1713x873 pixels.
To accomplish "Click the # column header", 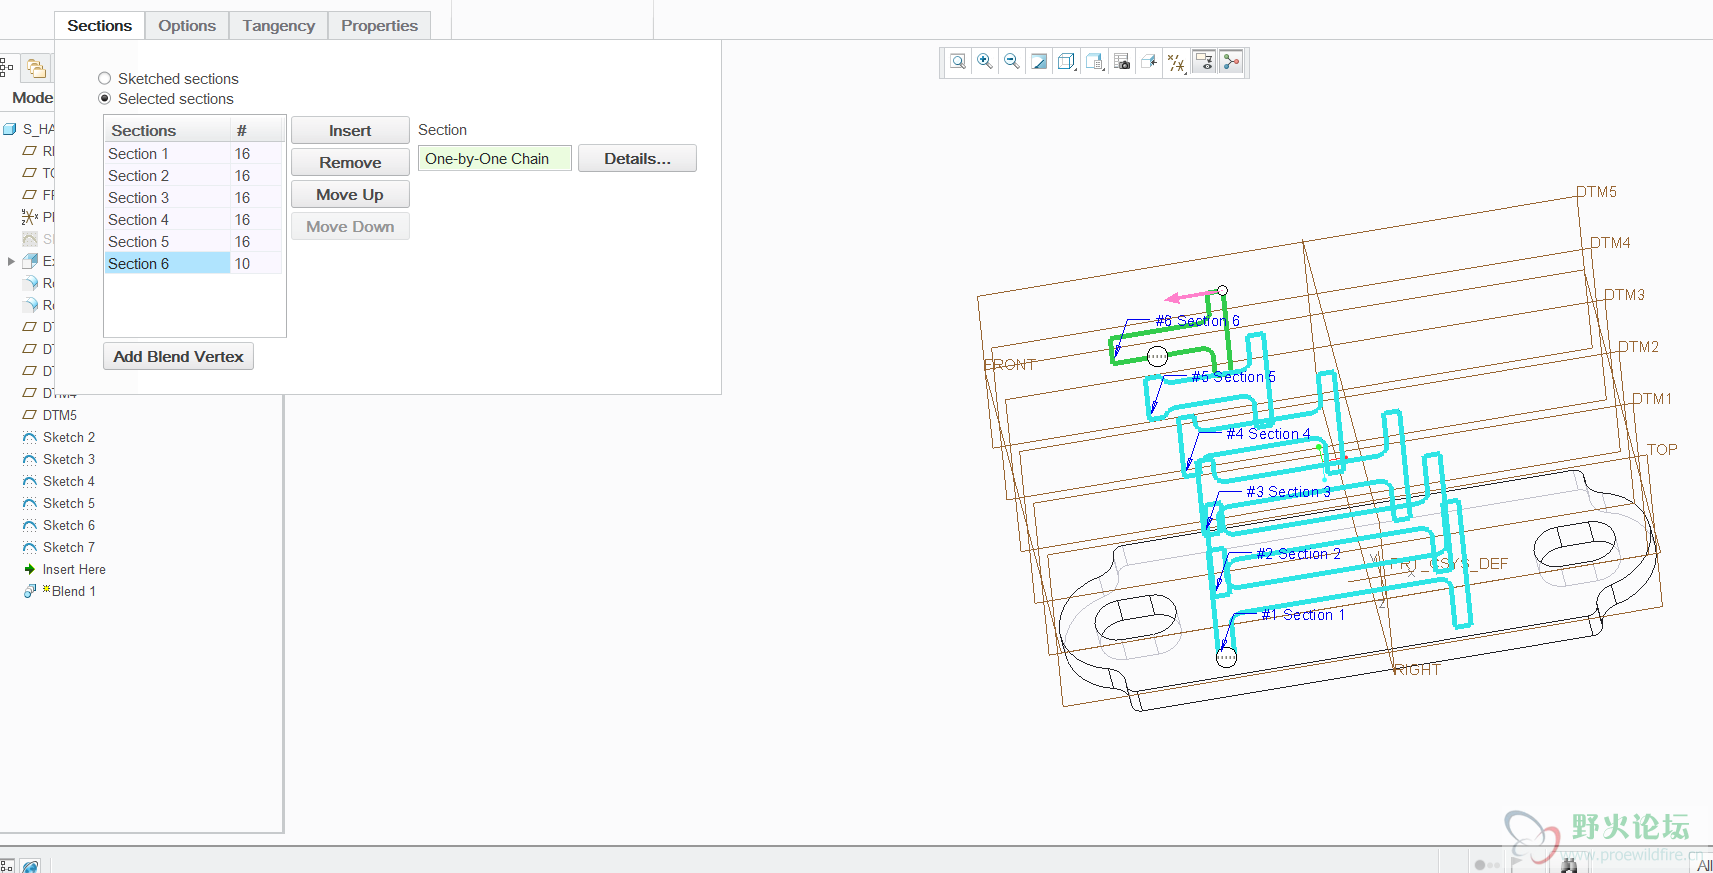I will 257,130.
